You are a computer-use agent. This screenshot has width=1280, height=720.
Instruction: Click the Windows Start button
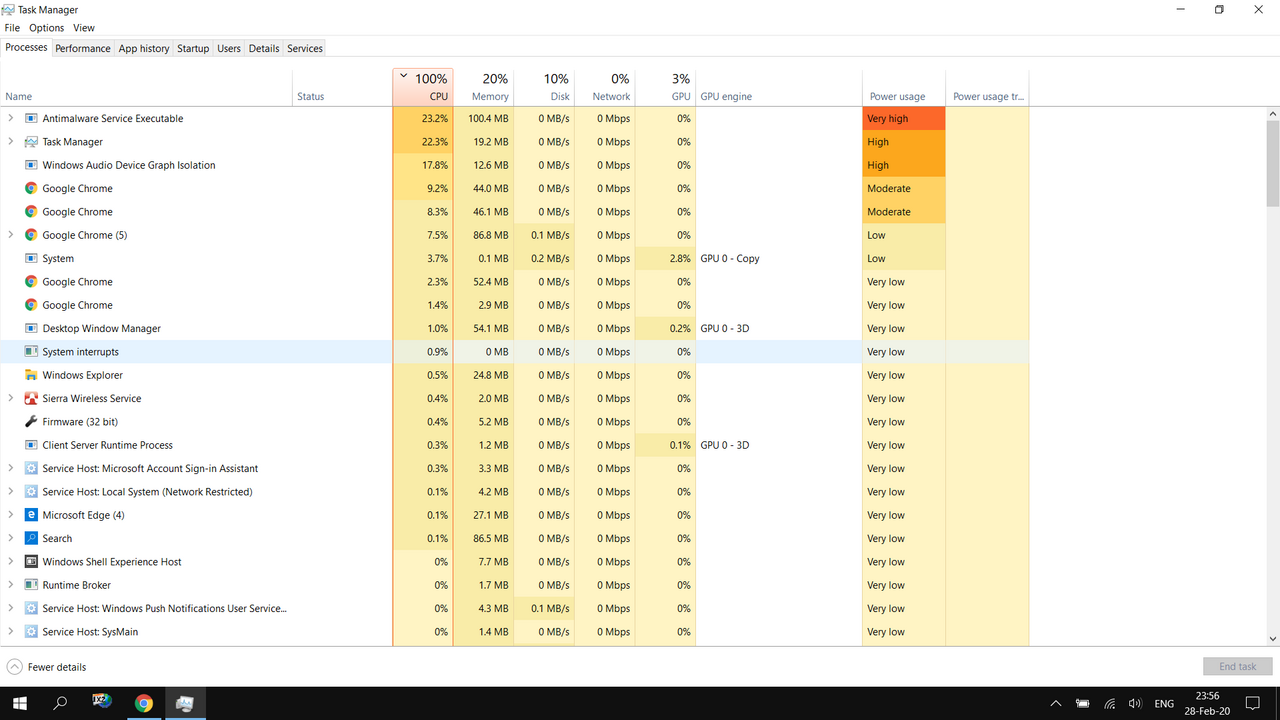tap(19, 703)
